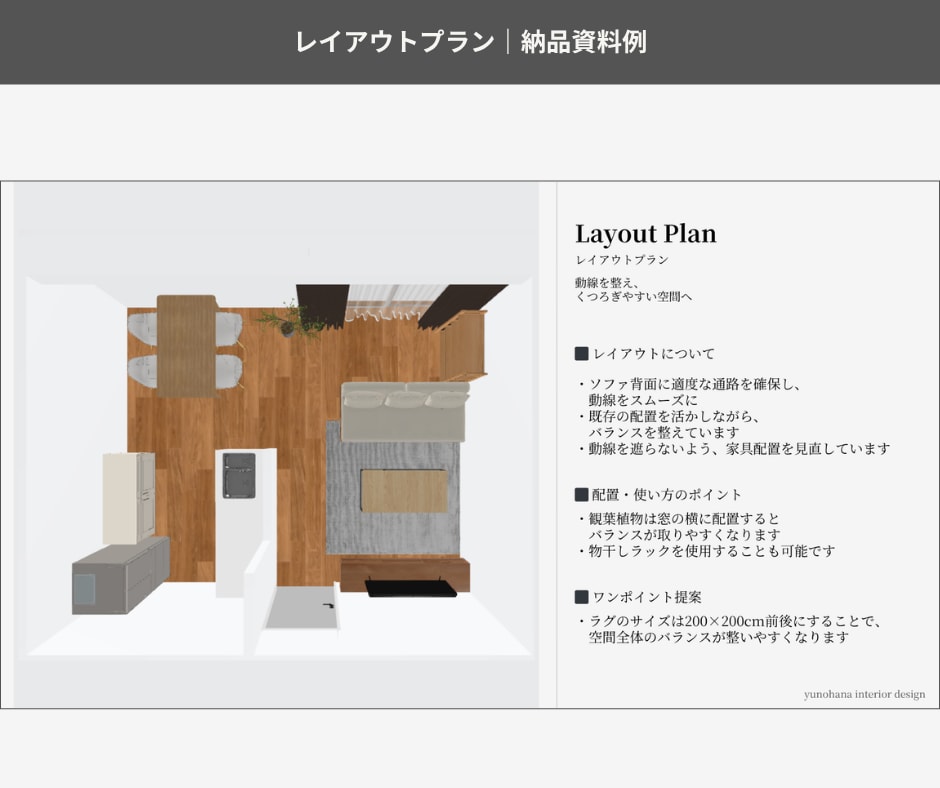Click the section heading 'ワンポイント提案'
940x788 pixels.
click(x=647, y=597)
